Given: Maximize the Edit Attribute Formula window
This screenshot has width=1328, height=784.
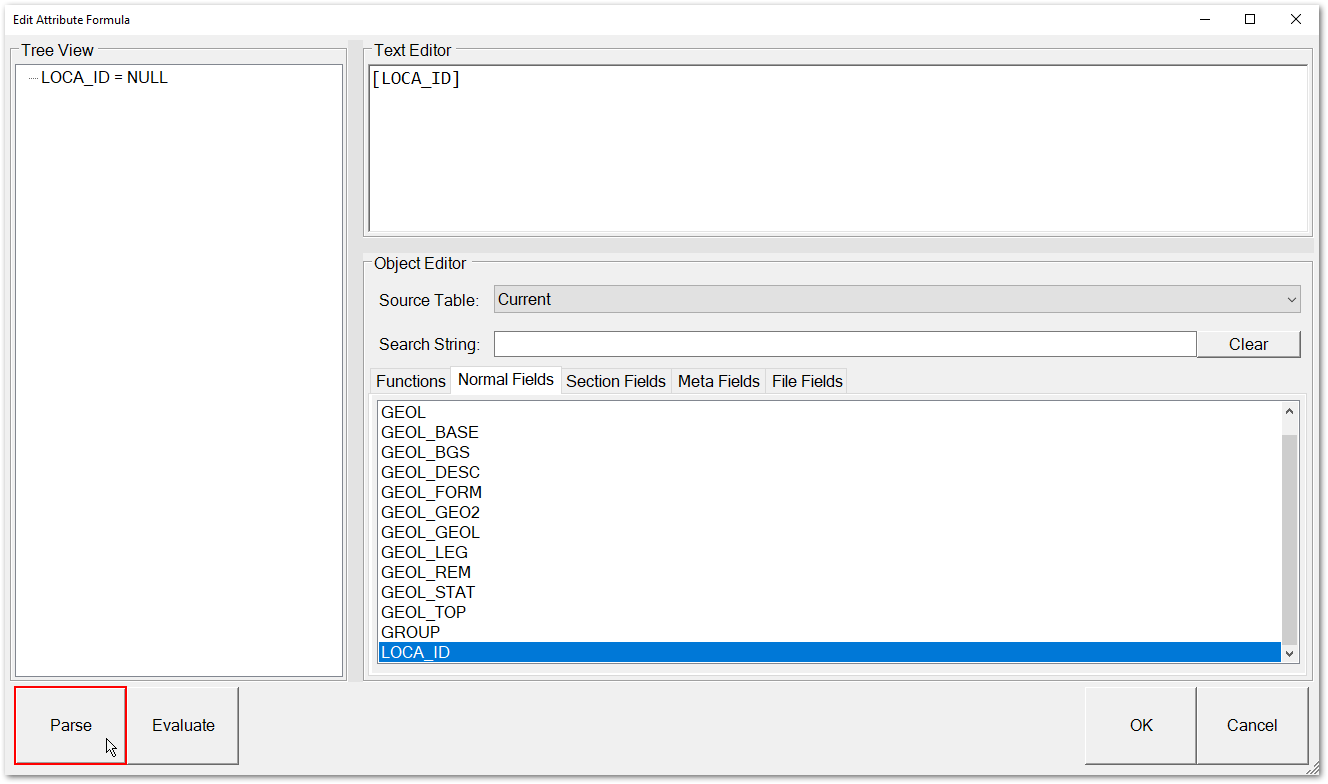Looking at the screenshot, I should pos(1250,19).
